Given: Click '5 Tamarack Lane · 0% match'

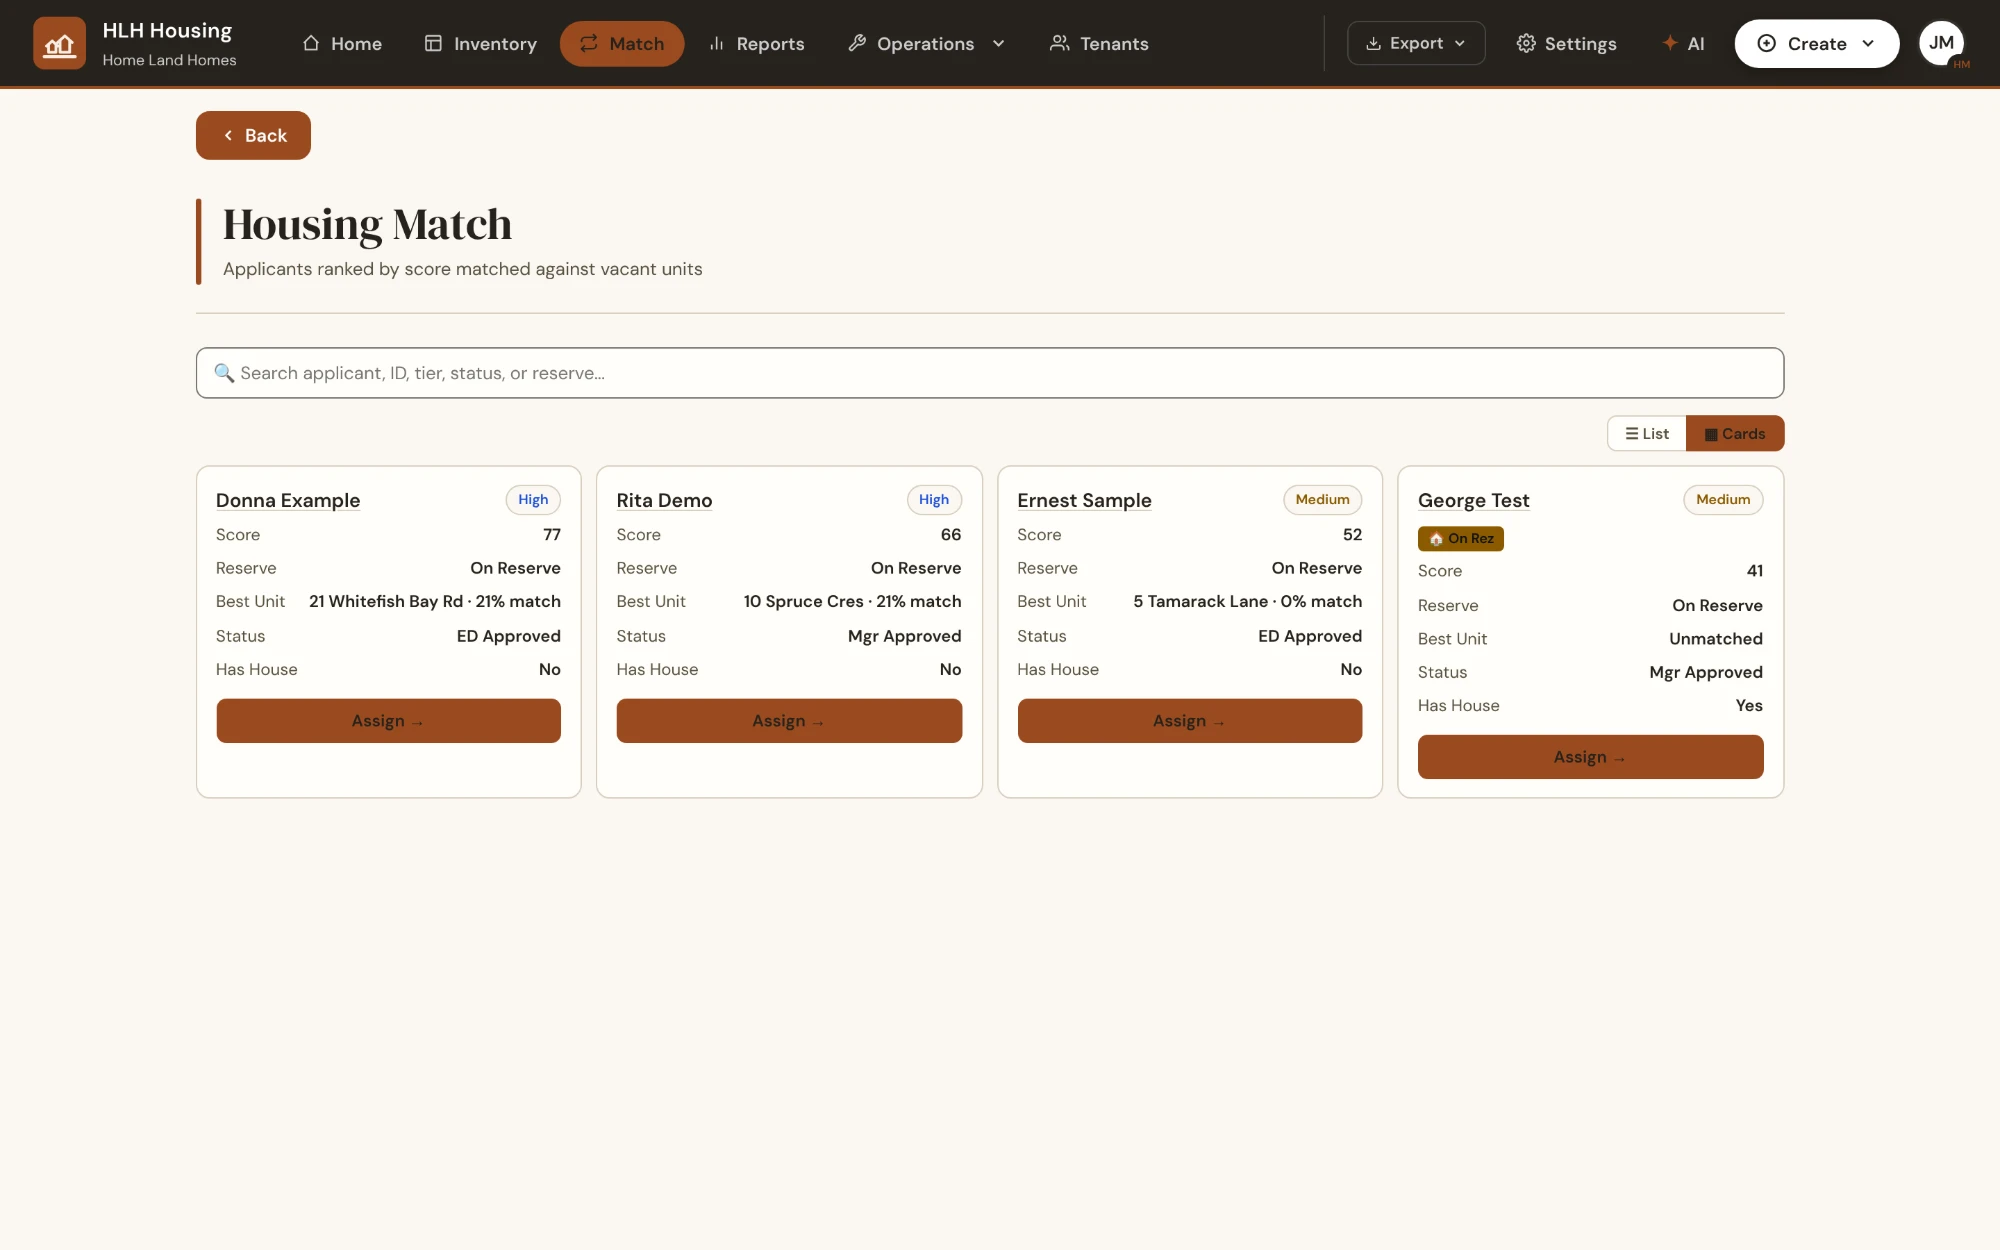Looking at the screenshot, I should click(x=1247, y=601).
